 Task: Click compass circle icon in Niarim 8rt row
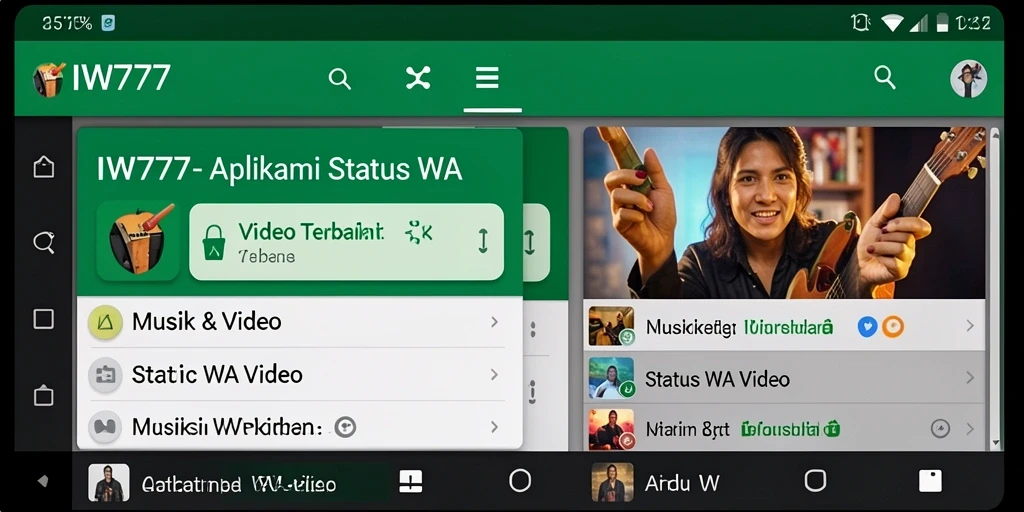pyautogui.click(x=940, y=429)
